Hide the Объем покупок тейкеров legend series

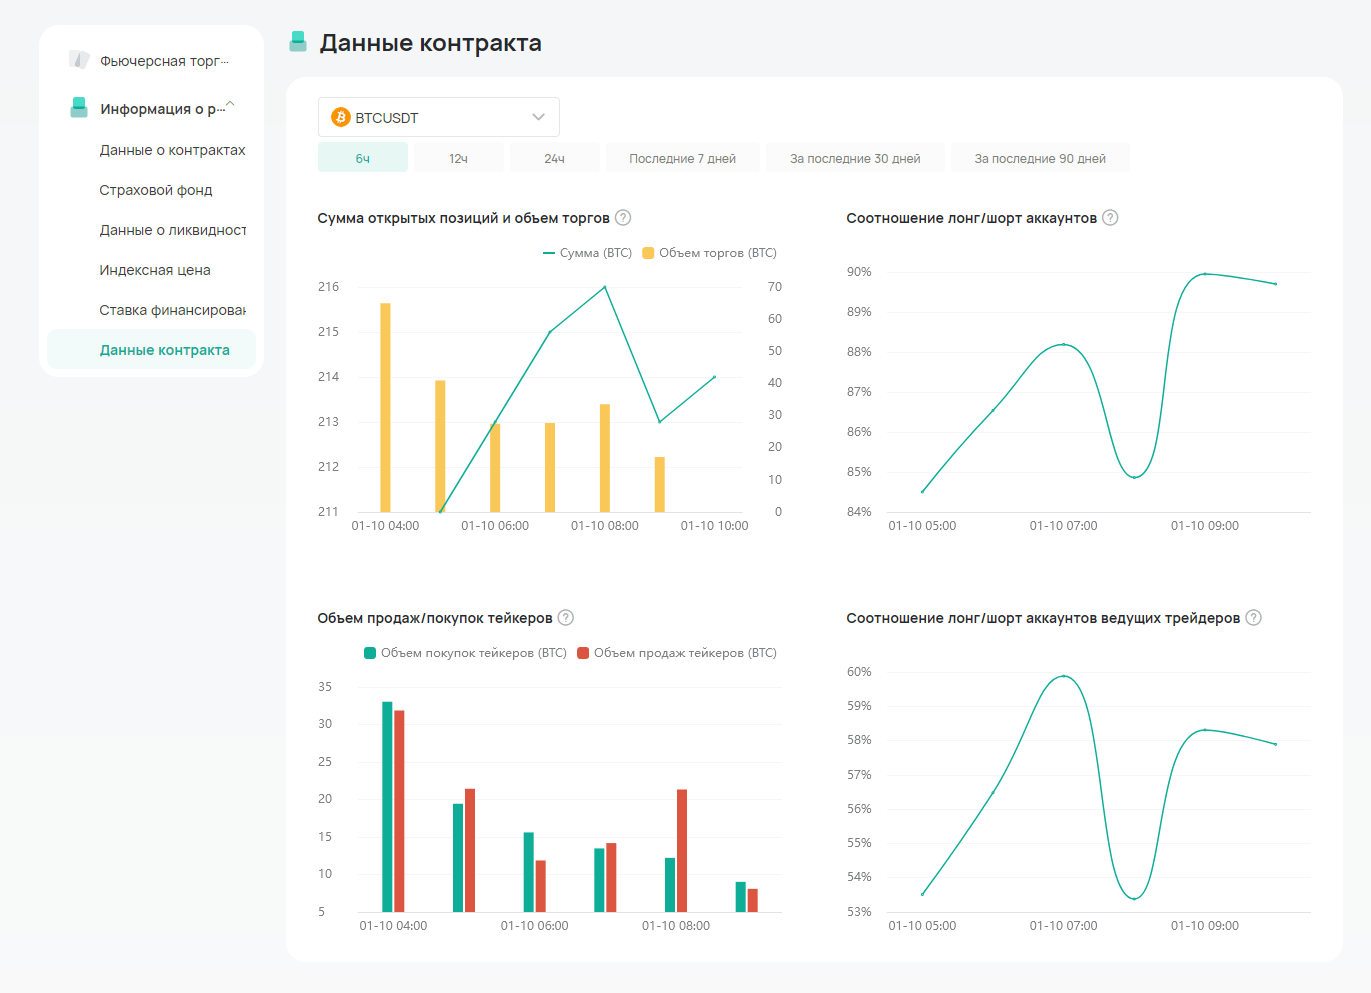pyautogui.click(x=466, y=653)
